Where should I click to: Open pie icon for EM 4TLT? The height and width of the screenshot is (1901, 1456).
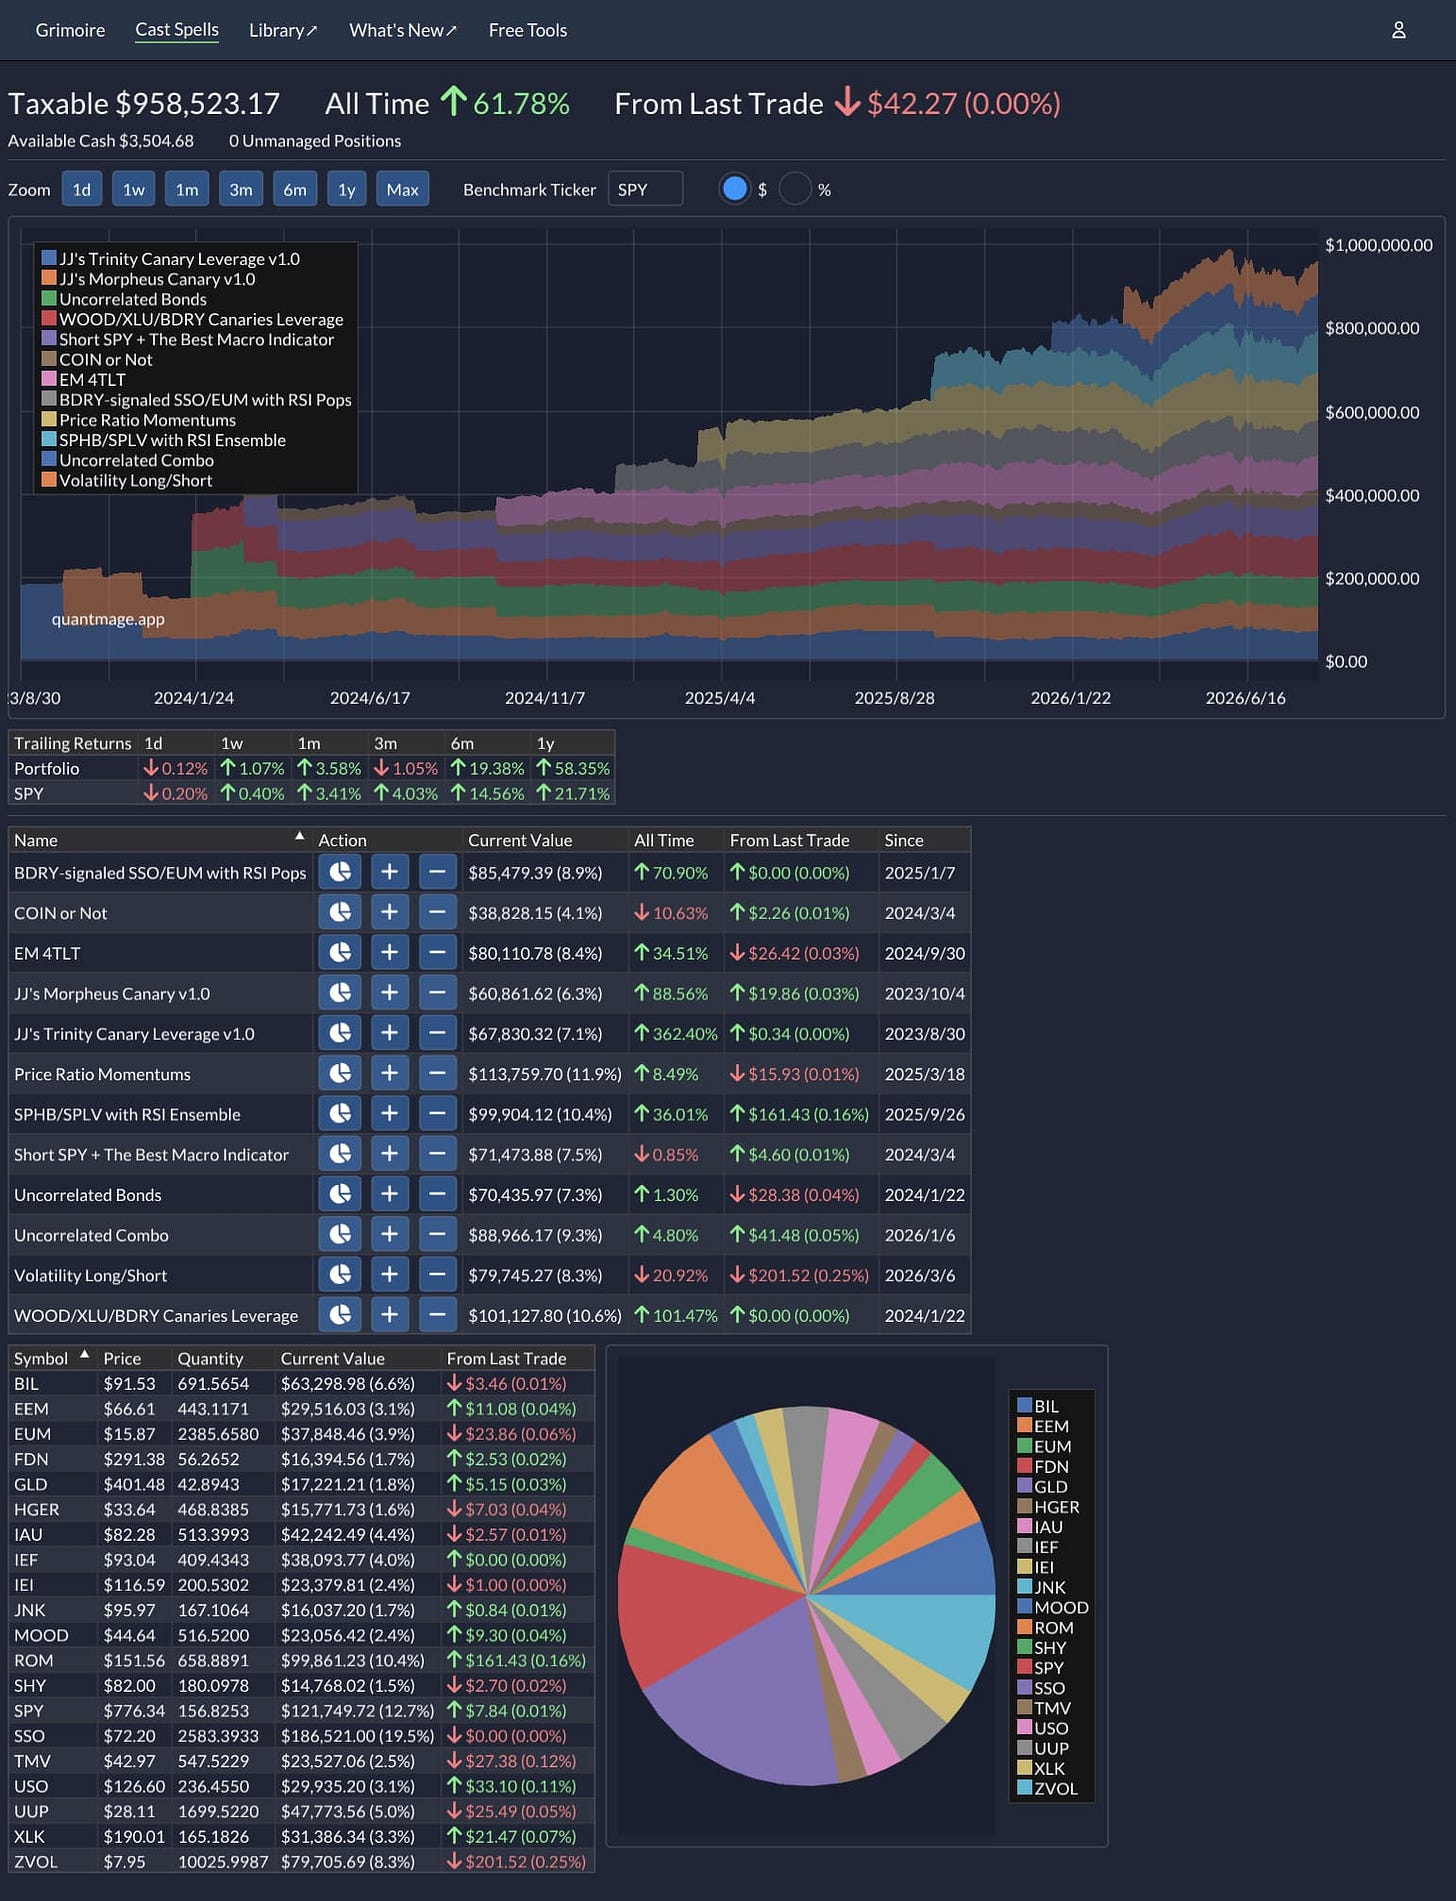coord(340,952)
